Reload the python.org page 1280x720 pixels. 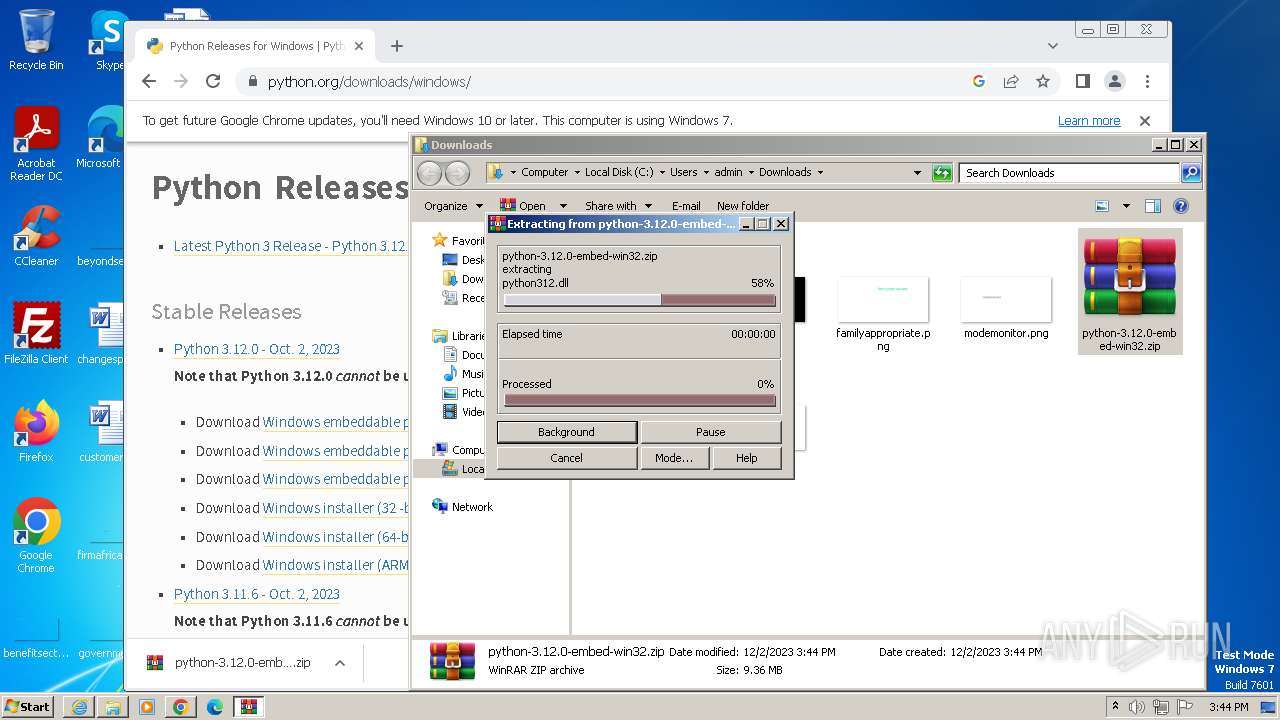coord(213,81)
